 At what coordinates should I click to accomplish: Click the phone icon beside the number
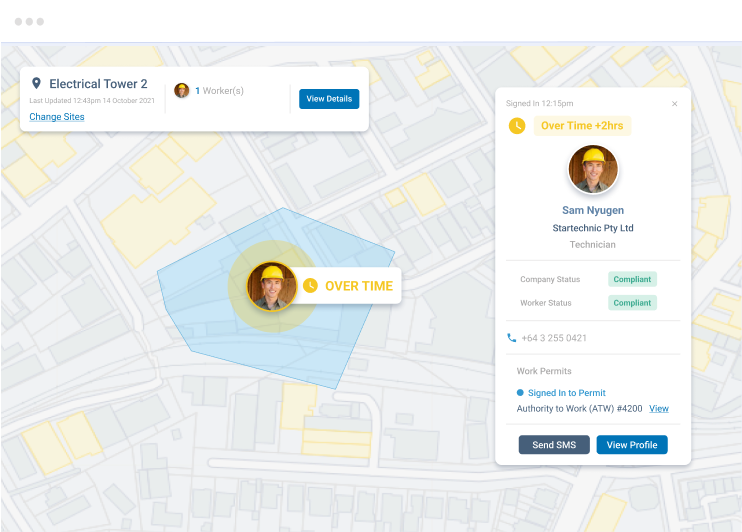click(512, 337)
